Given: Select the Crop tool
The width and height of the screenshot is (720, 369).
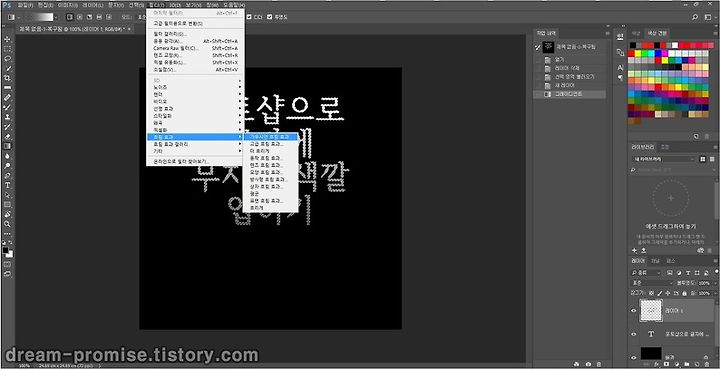Looking at the screenshot, I should click(x=7, y=78).
